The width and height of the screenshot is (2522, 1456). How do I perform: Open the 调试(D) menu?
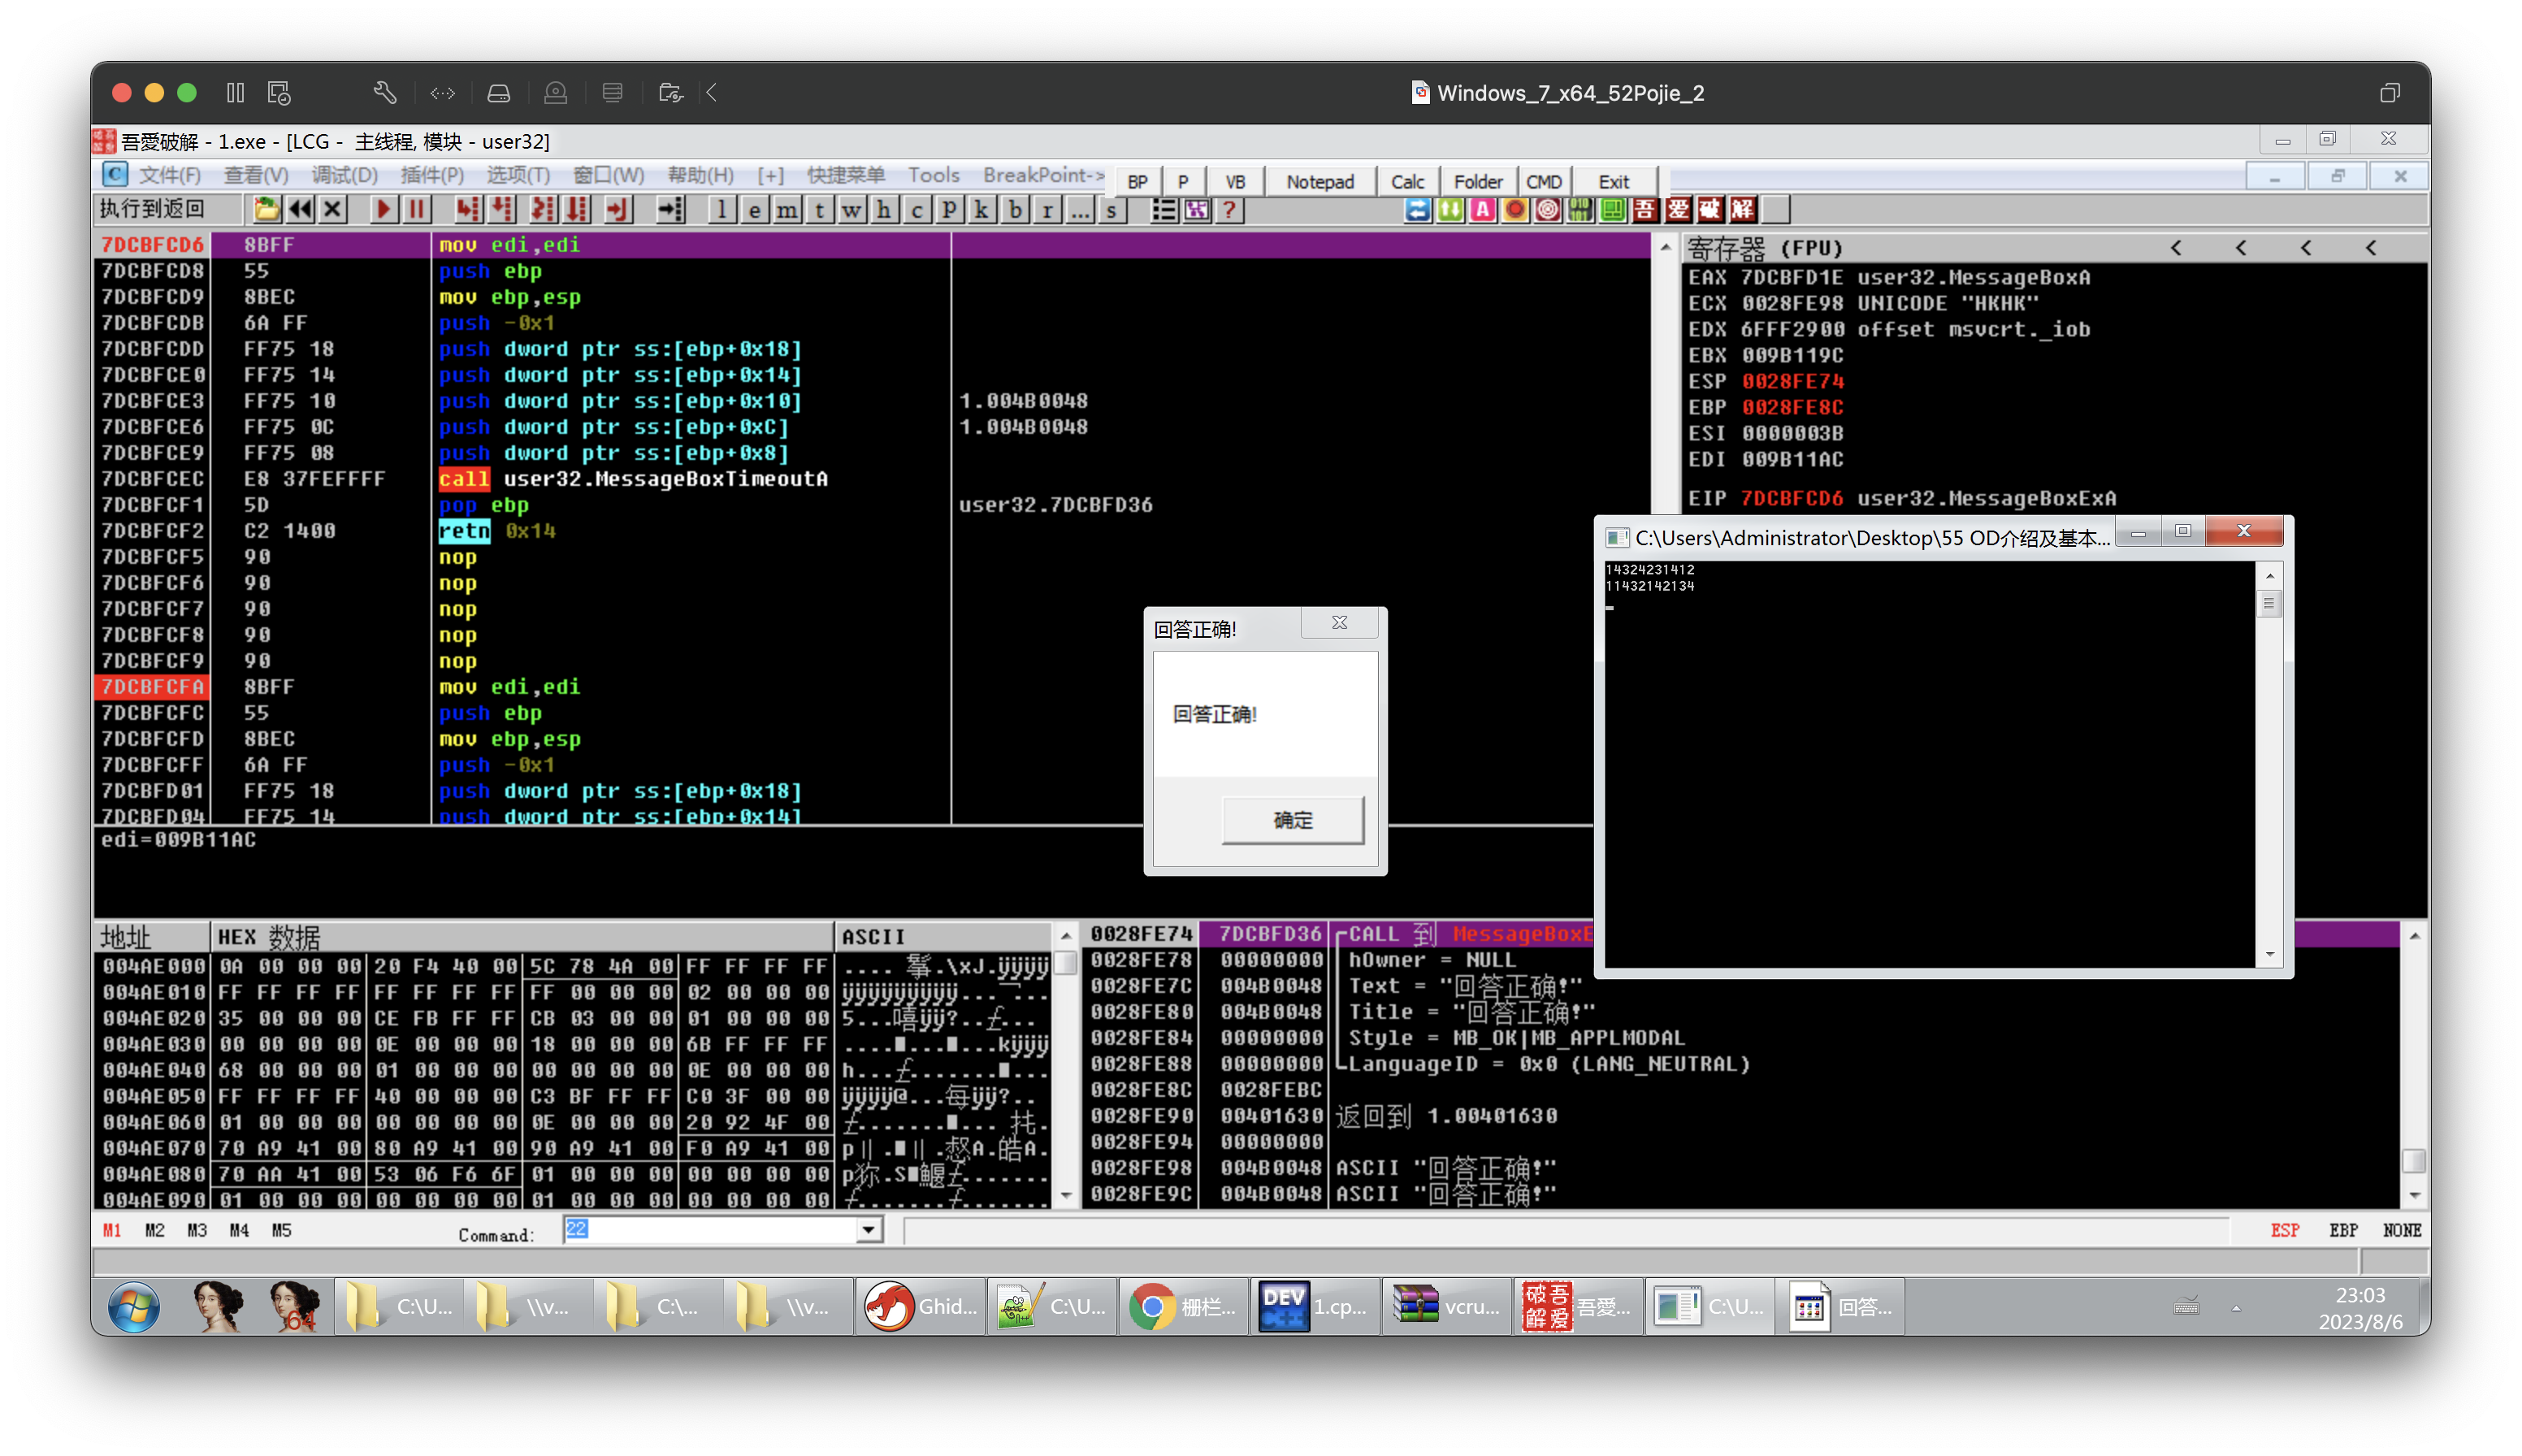pos(344,175)
